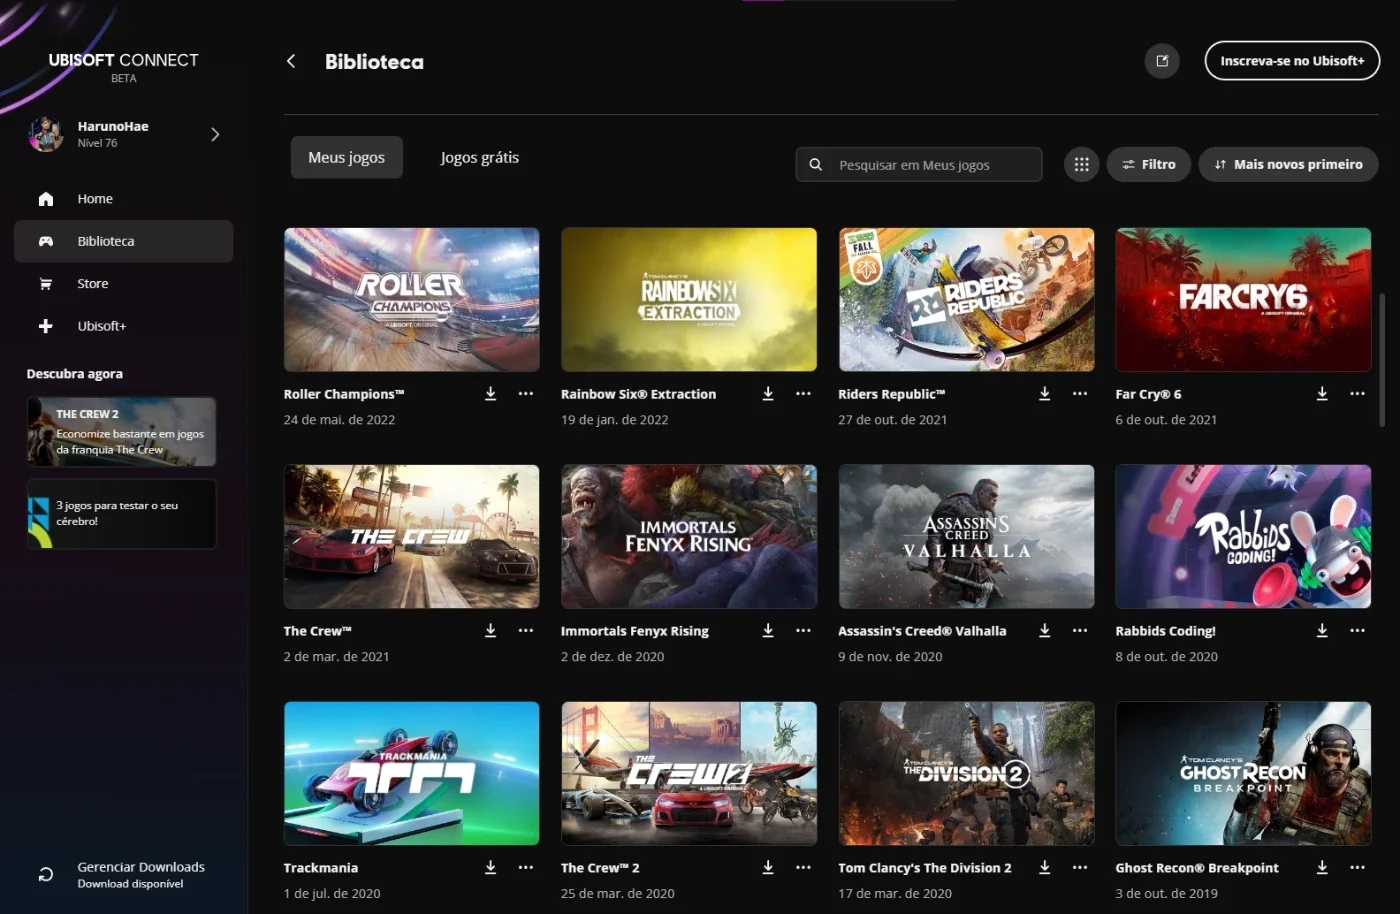Open Store from the sidebar

[124, 284]
